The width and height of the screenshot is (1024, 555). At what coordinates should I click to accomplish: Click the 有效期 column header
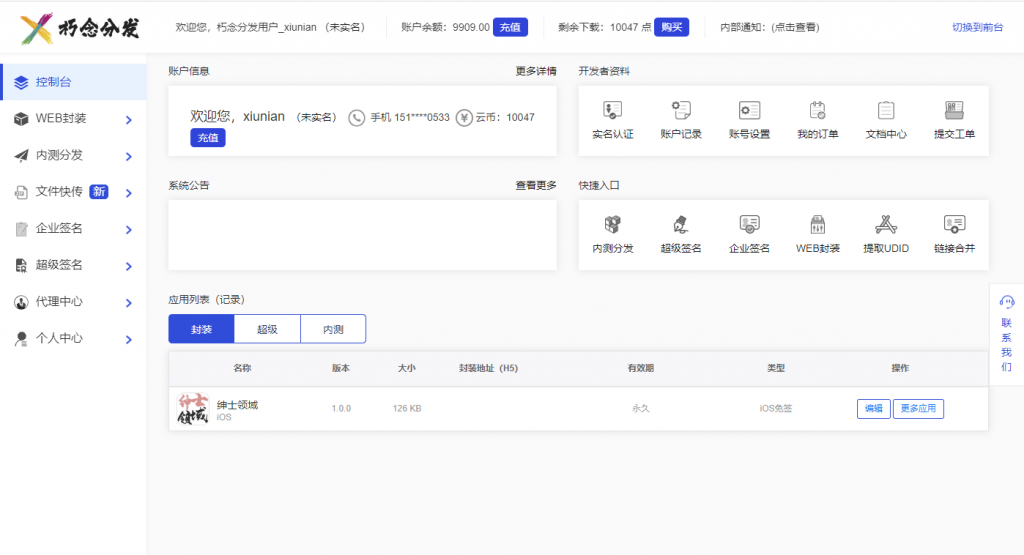tap(640, 368)
